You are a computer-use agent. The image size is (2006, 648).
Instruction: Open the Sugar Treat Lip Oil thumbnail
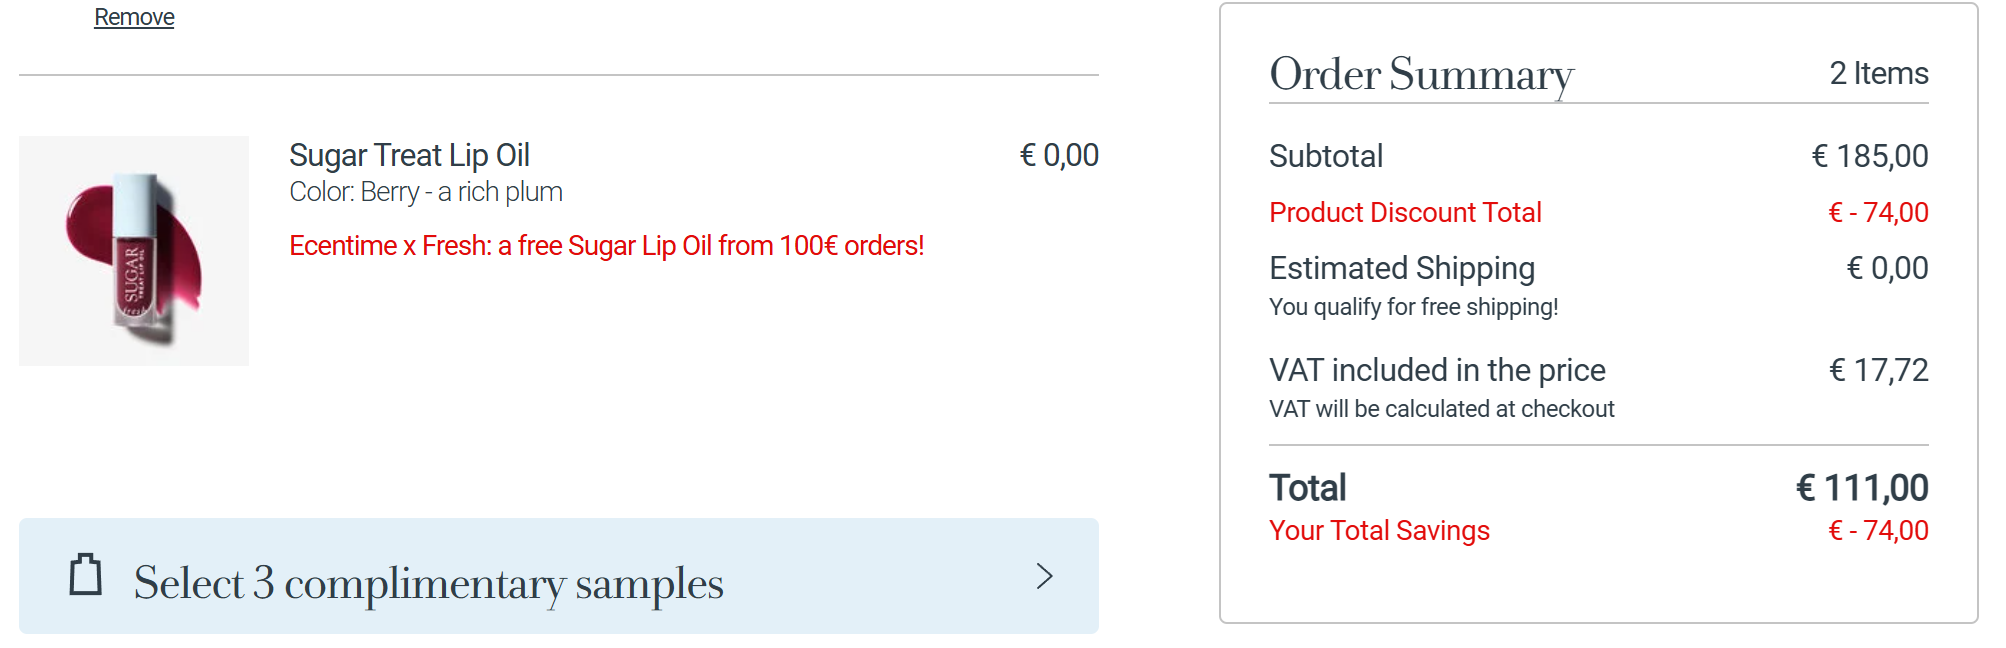(x=134, y=251)
